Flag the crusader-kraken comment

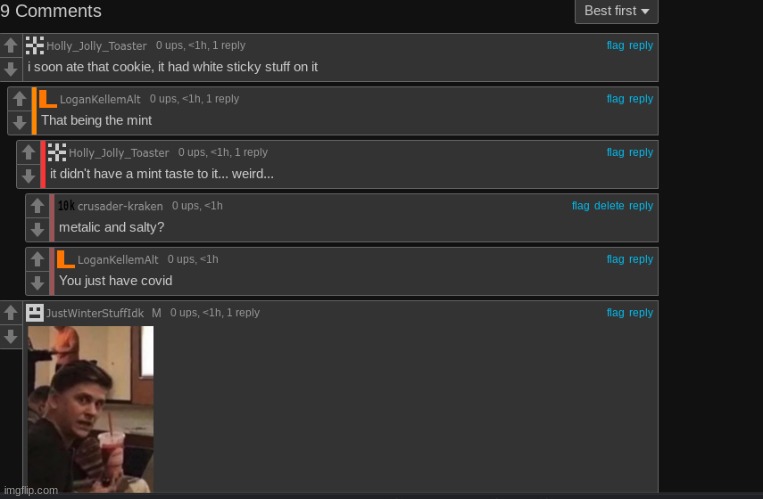pos(581,205)
